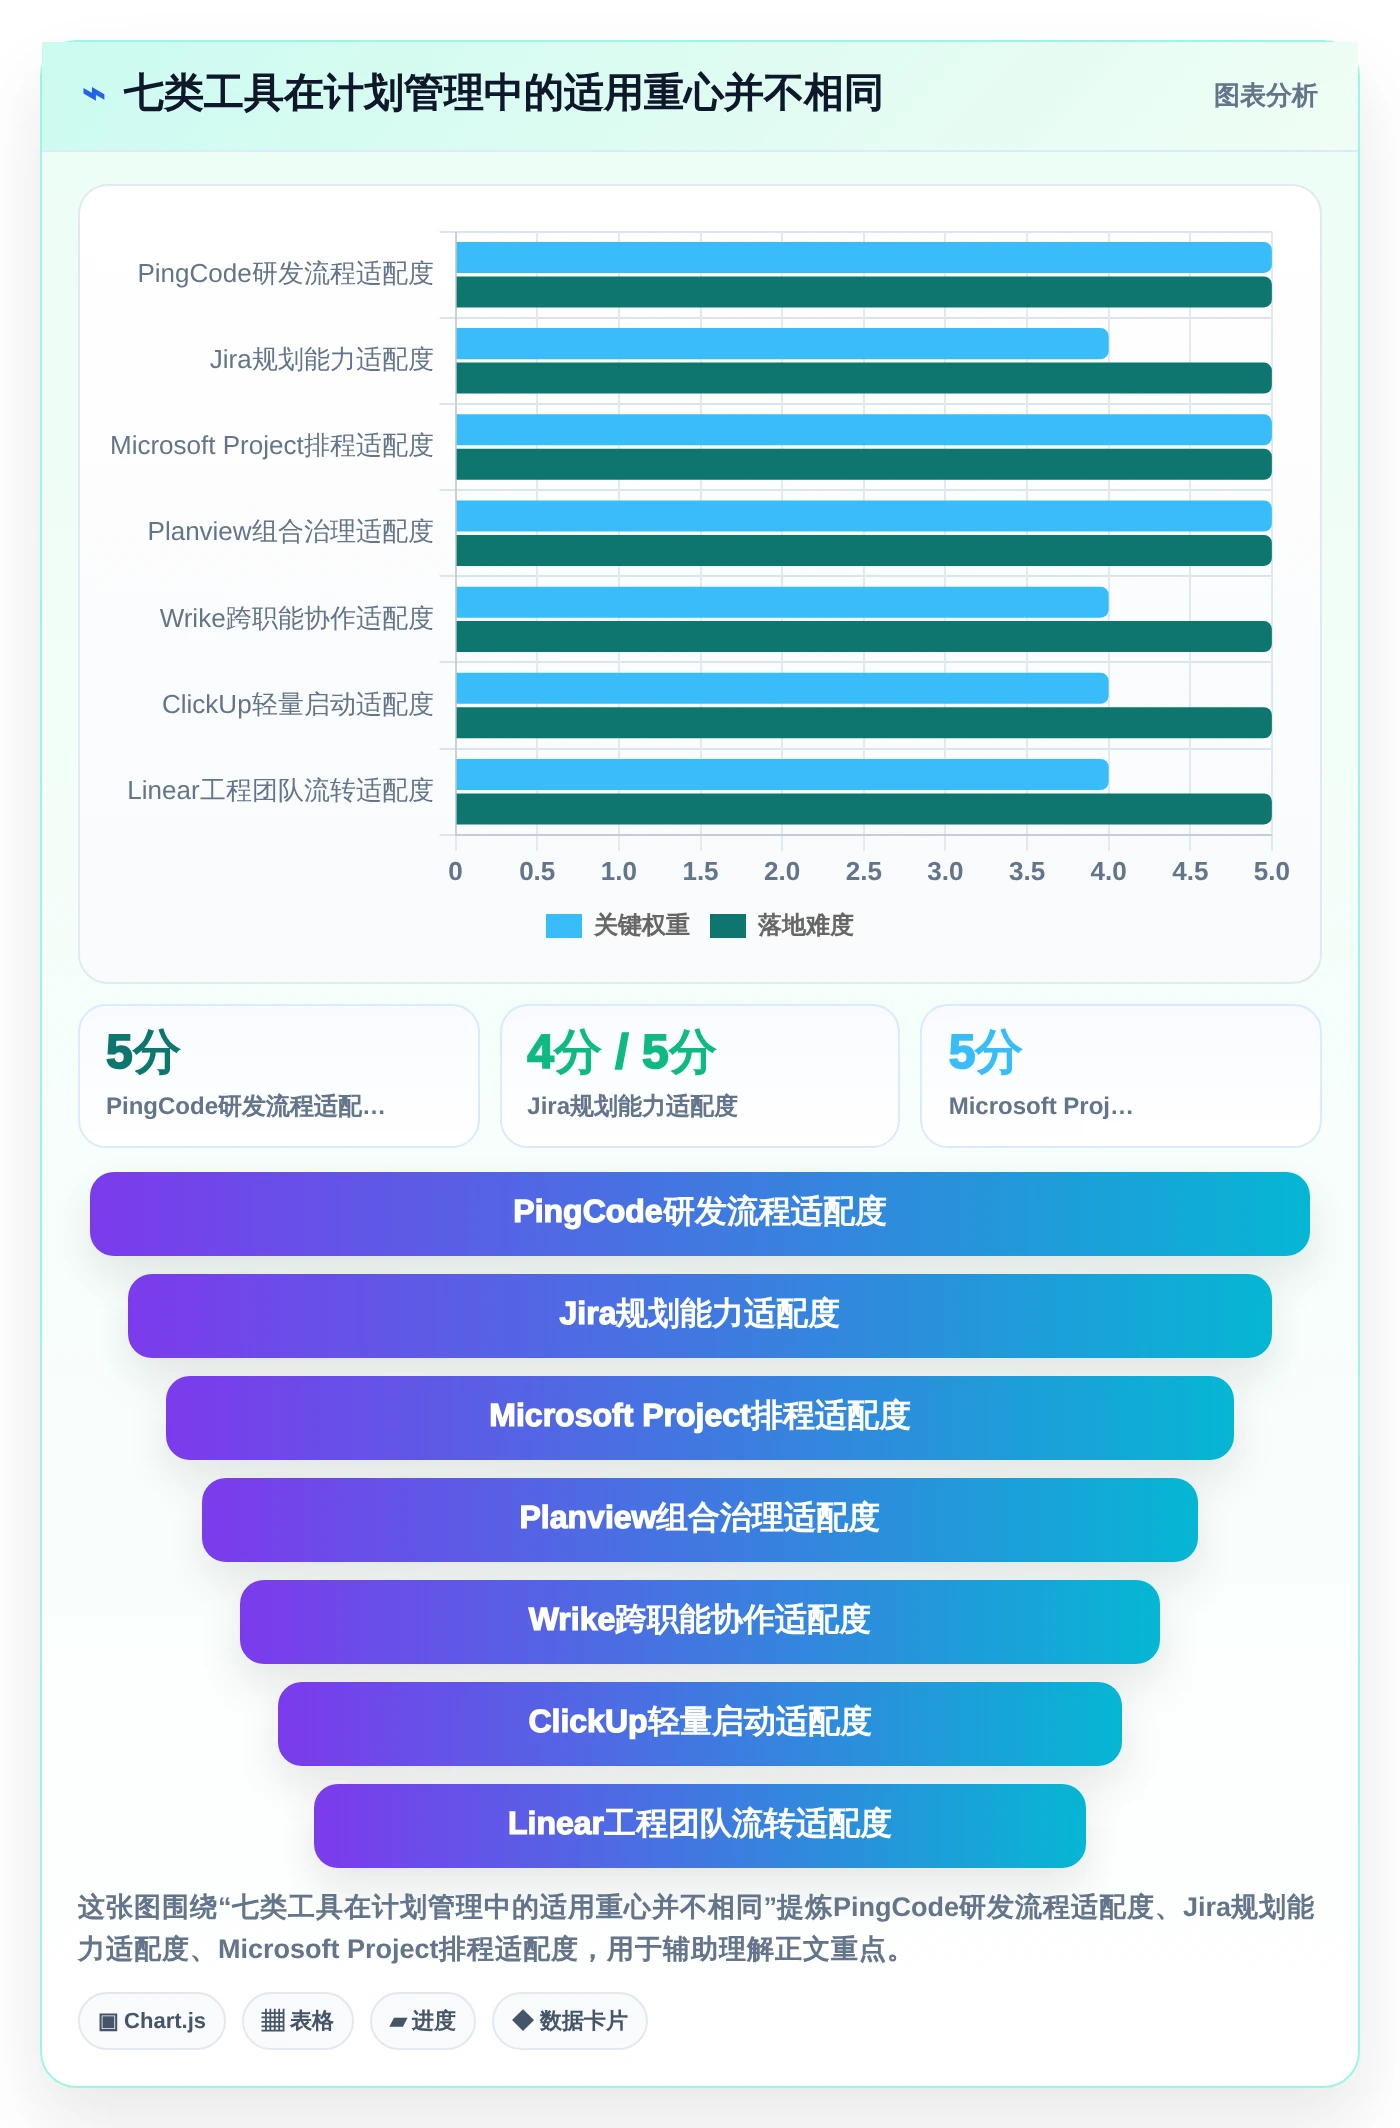Open the 4分 / 5分 Jira data card
The height and width of the screenshot is (2128, 1400).
(x=700, y=1076)
